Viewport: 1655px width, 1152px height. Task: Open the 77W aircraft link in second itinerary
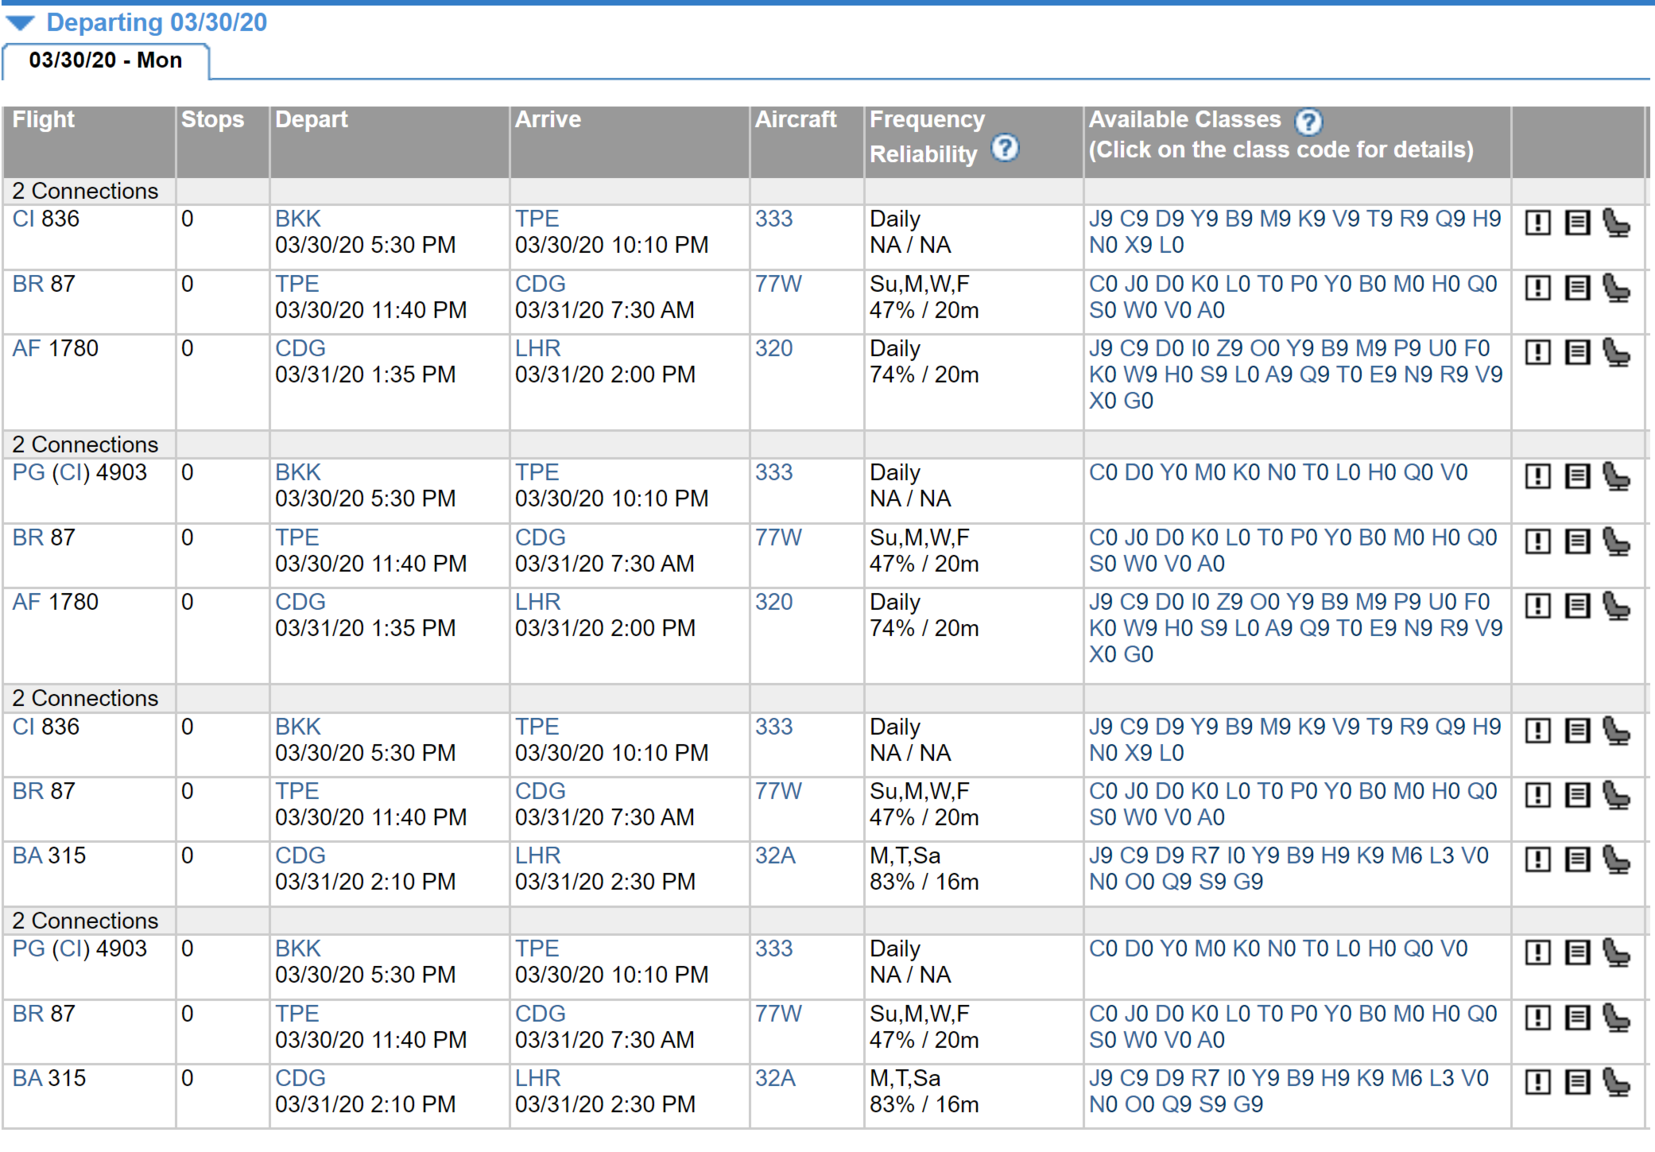click(778, 538)
